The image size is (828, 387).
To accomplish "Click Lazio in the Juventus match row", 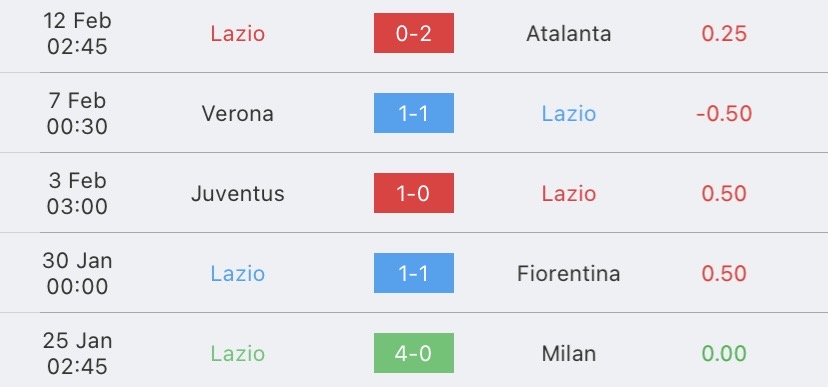I will pyautogui.click(x=569, y=194).
